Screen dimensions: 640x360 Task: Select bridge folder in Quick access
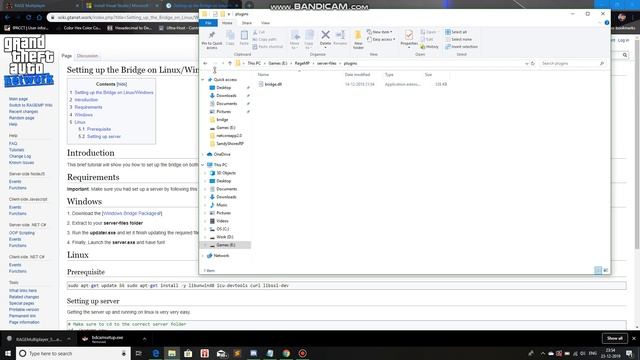[x=222, y=120]
